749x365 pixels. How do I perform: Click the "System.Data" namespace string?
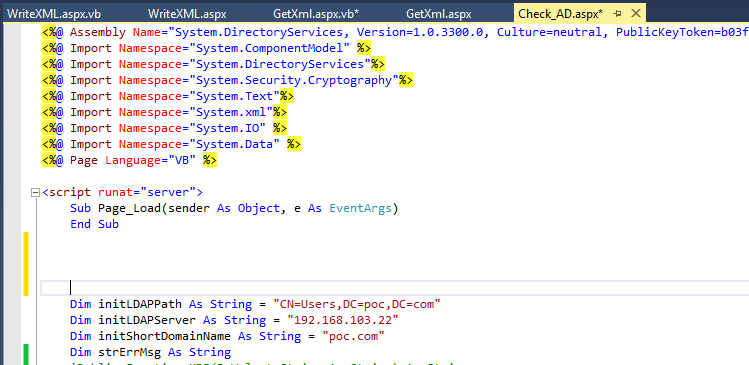235,144
